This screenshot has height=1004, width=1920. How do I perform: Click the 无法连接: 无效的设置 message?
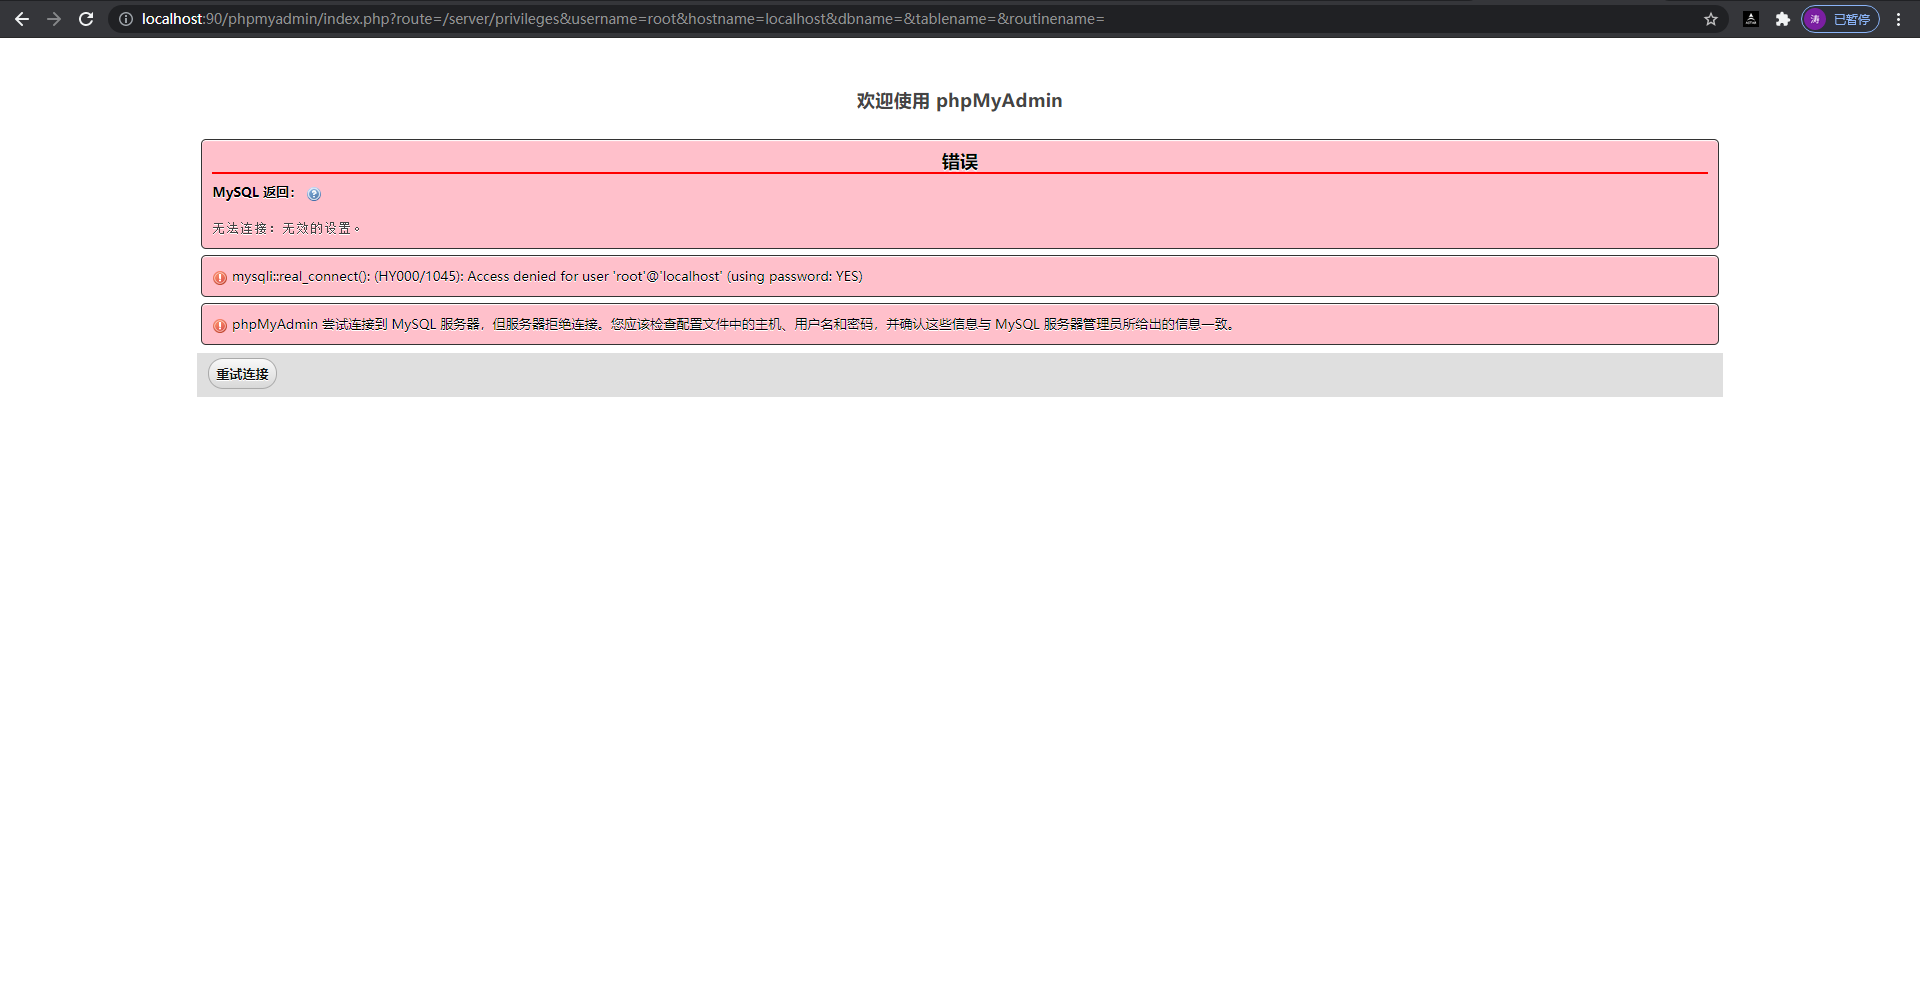[x=286, y=228]
